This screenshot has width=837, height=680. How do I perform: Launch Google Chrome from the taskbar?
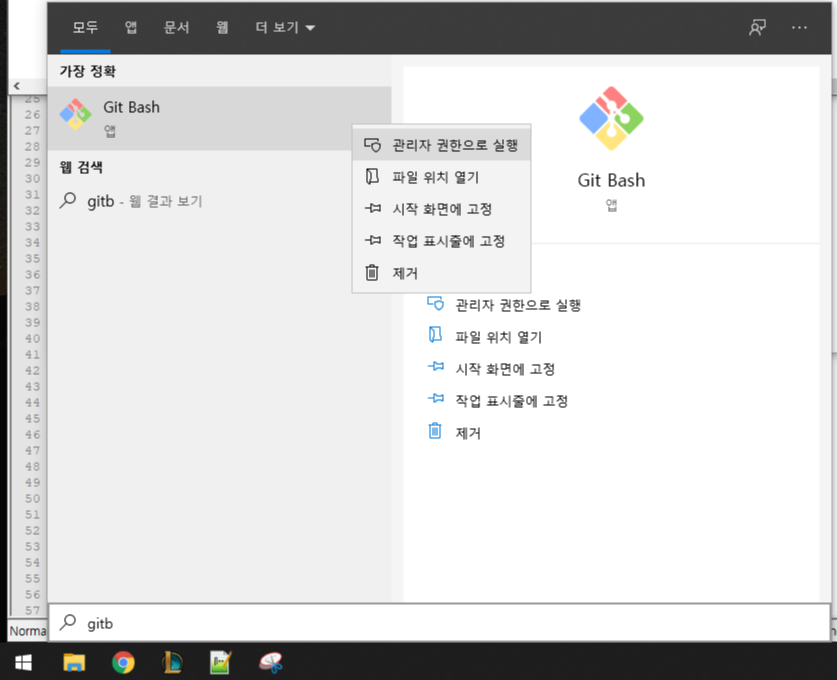123,662
